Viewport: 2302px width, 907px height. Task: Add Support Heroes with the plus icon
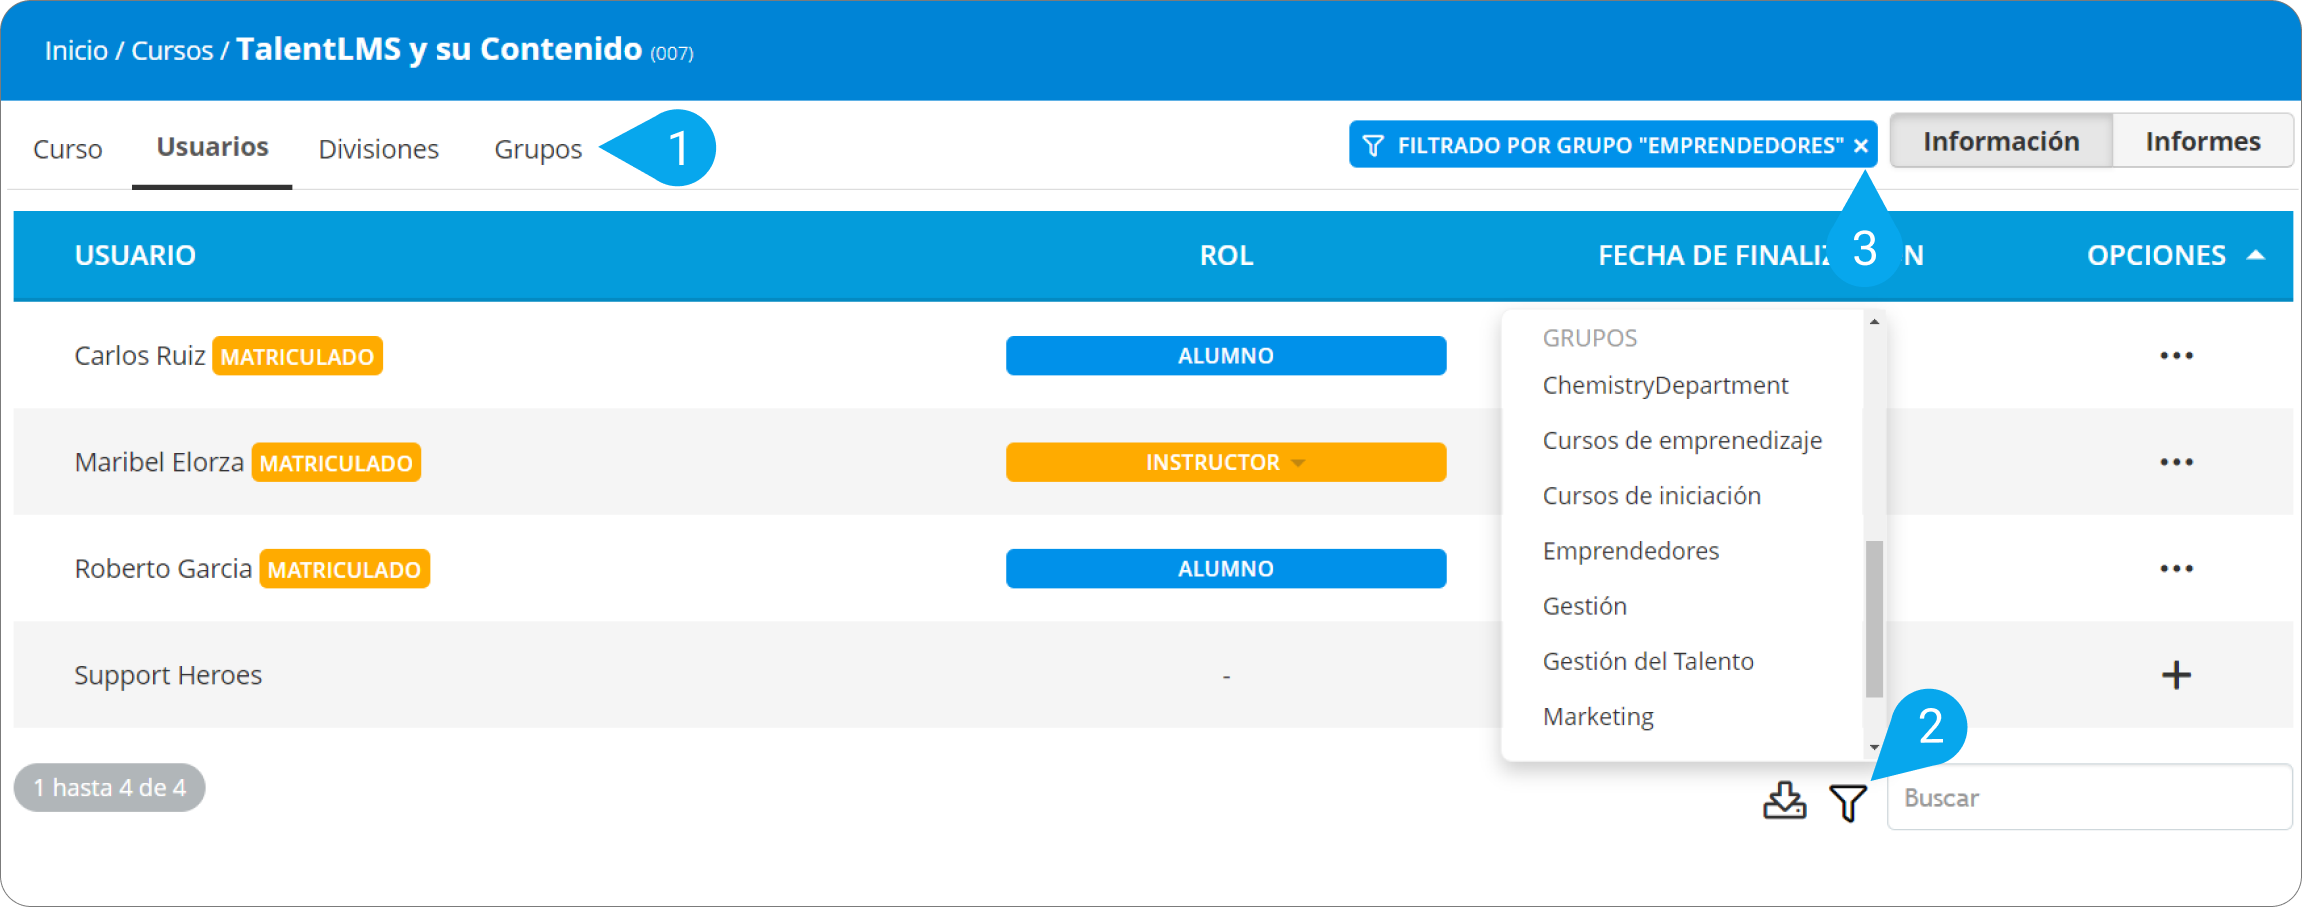2176,675
